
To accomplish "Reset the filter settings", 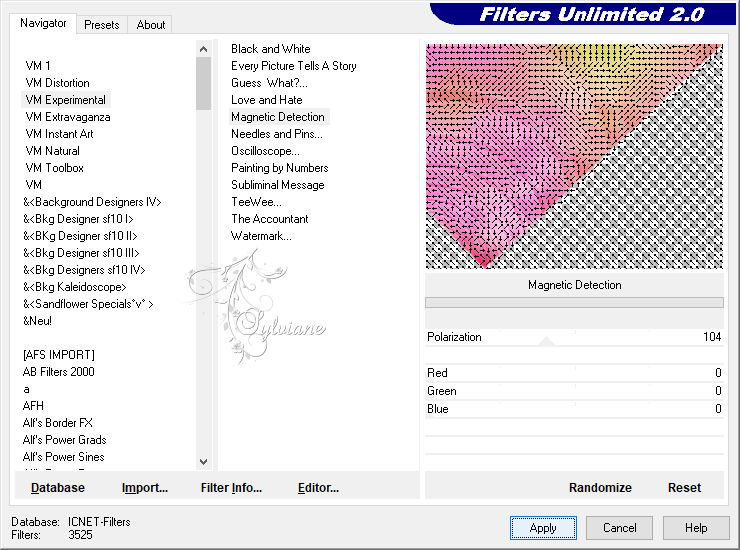I will click(684, 487).
